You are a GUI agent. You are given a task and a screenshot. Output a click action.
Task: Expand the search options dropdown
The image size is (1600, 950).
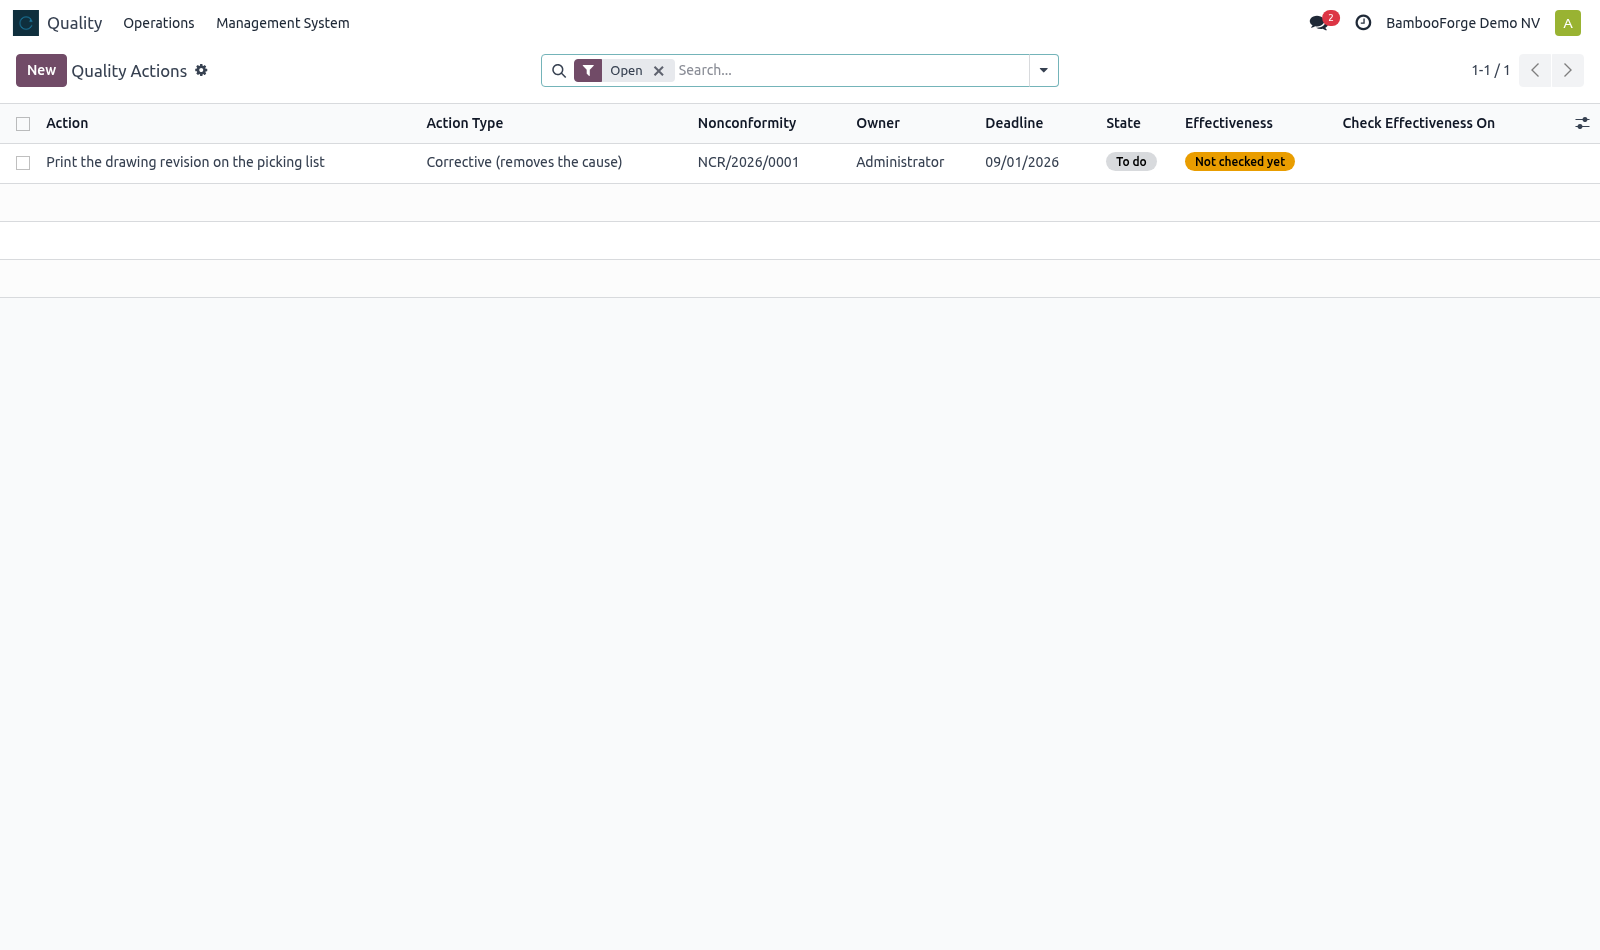(1043, 70)
